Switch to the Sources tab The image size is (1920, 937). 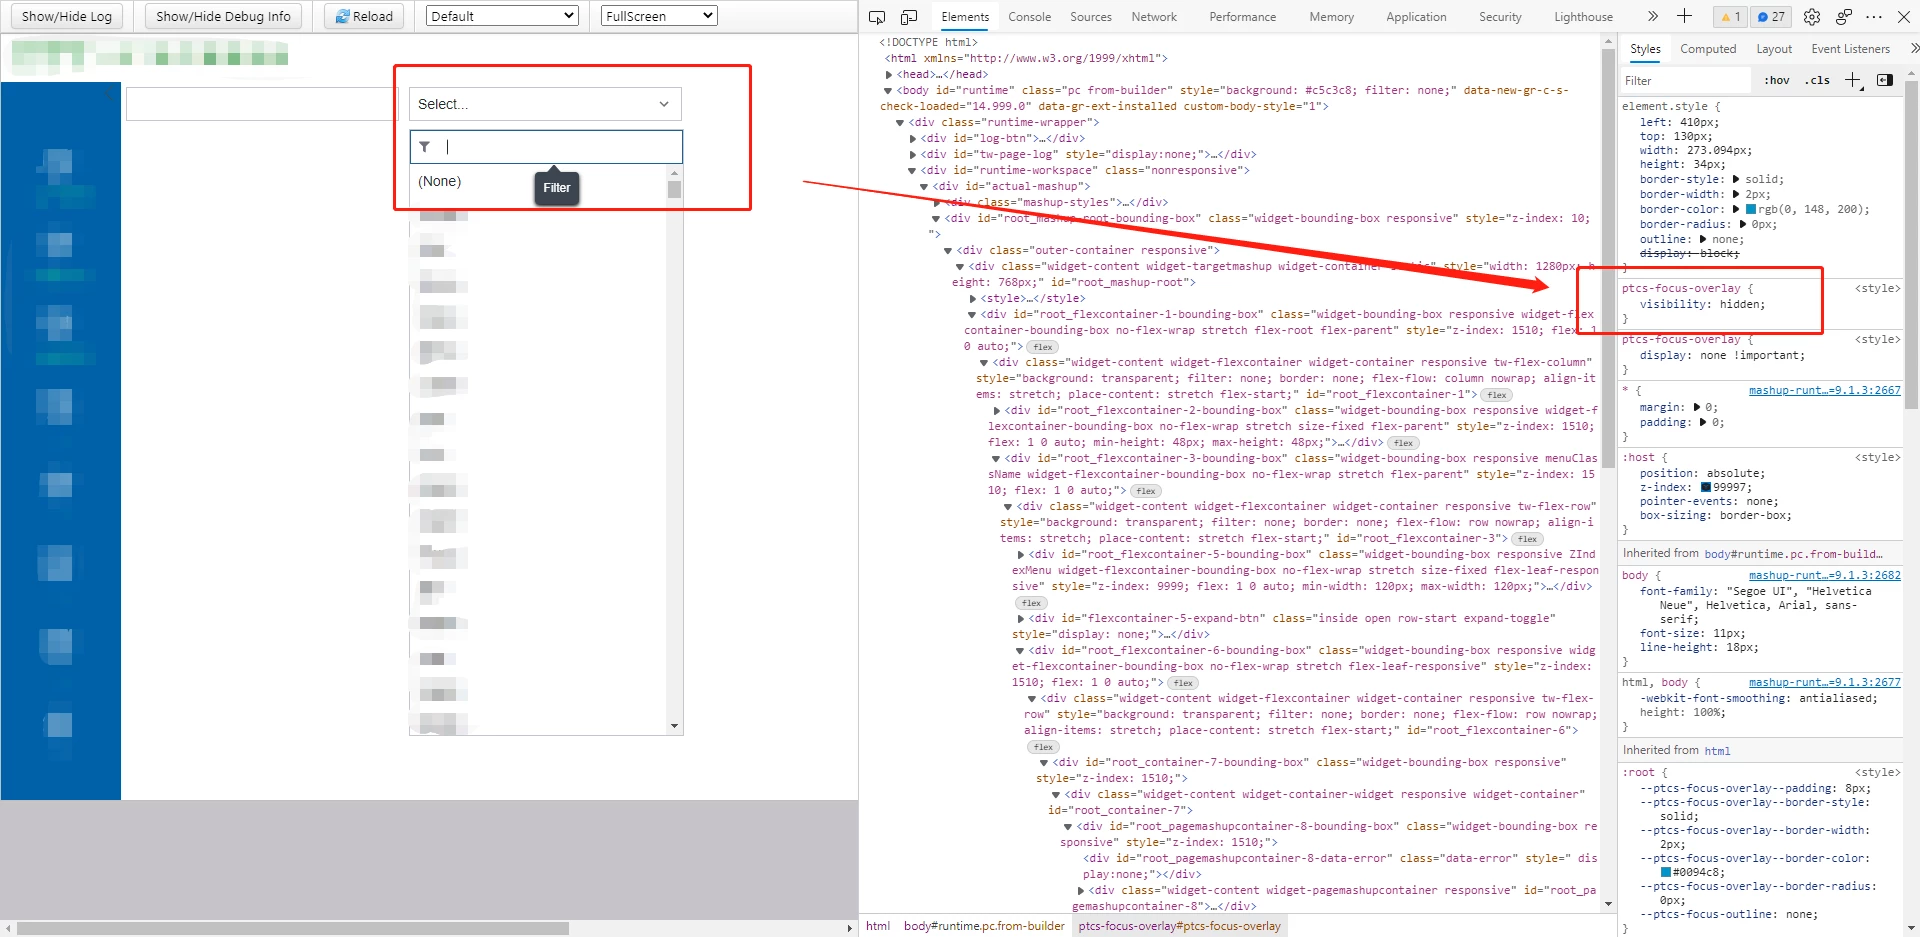pyautogui.click(x=1090, y=17)
